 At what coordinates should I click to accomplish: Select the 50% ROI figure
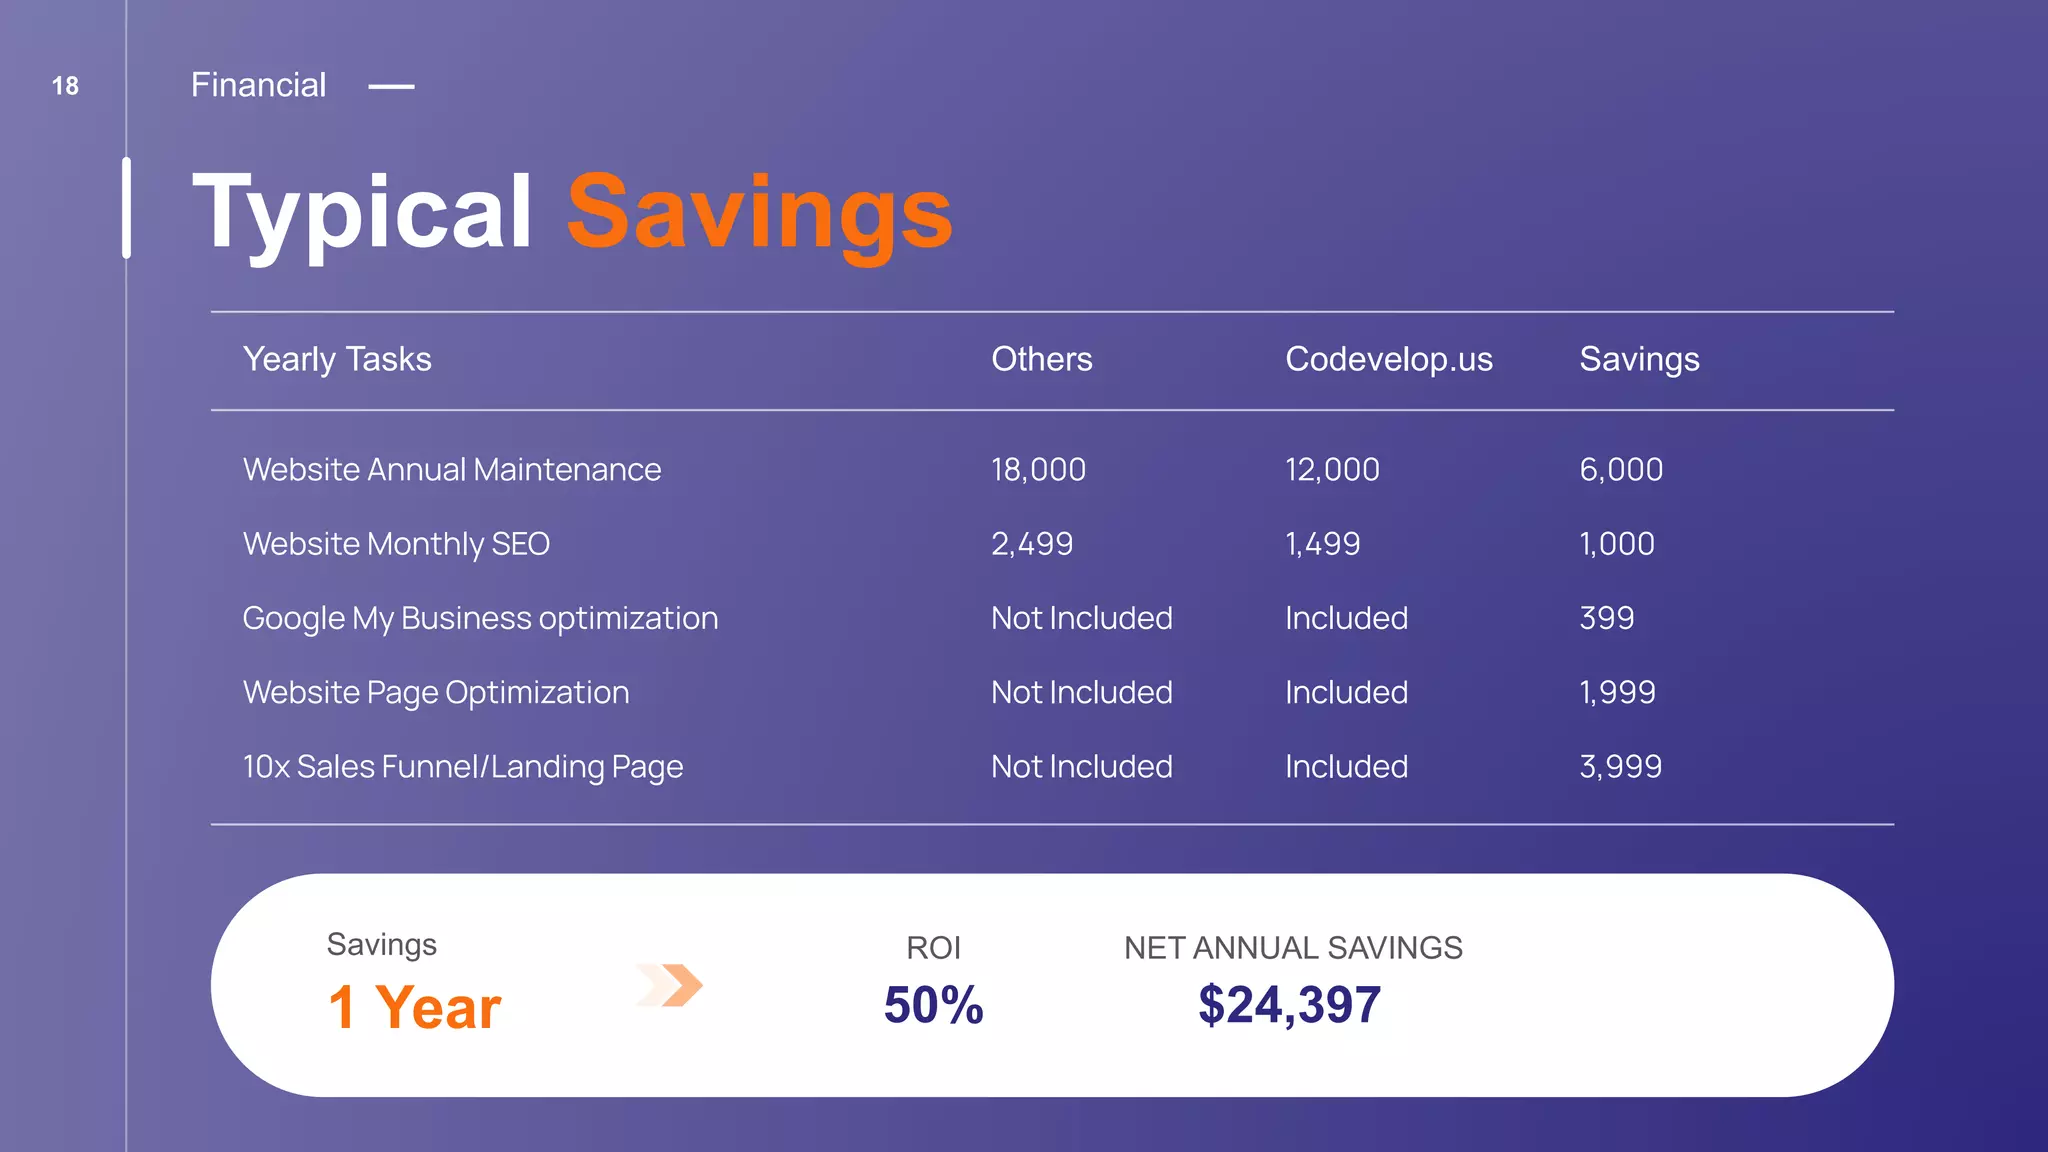point(933,1005)
